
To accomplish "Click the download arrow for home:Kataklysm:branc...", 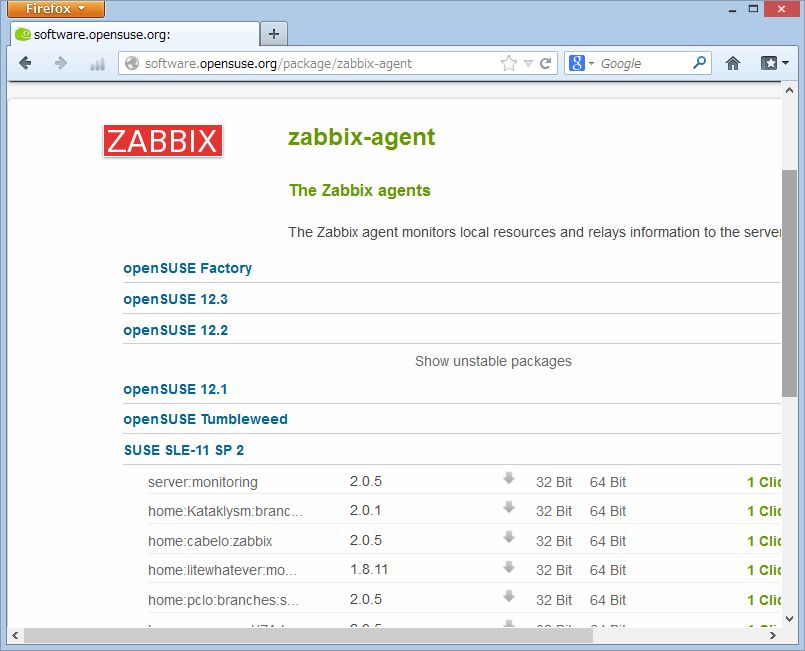I will 509,507.
